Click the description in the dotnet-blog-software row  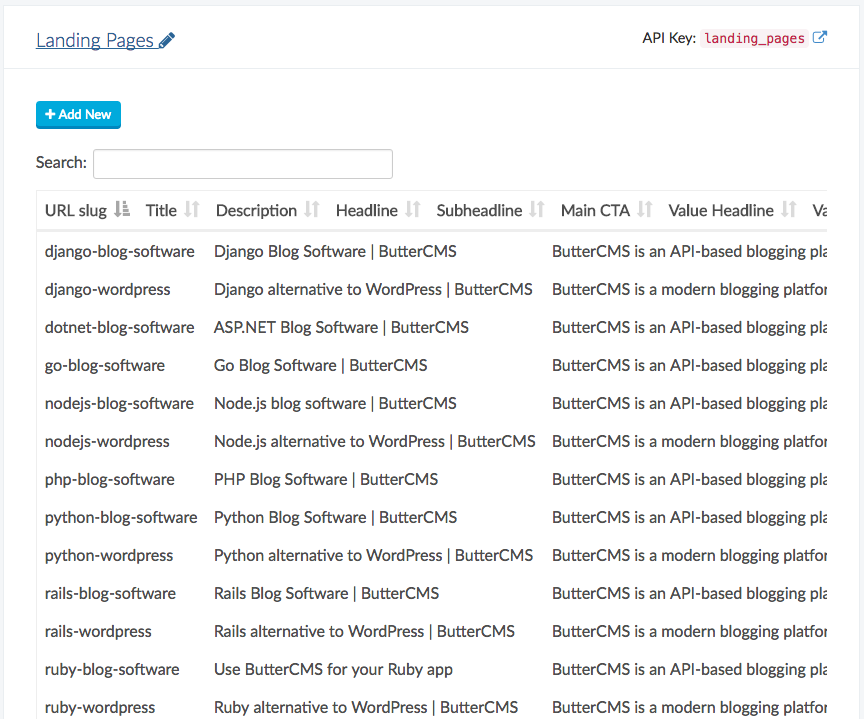click(x=689, y=327)
